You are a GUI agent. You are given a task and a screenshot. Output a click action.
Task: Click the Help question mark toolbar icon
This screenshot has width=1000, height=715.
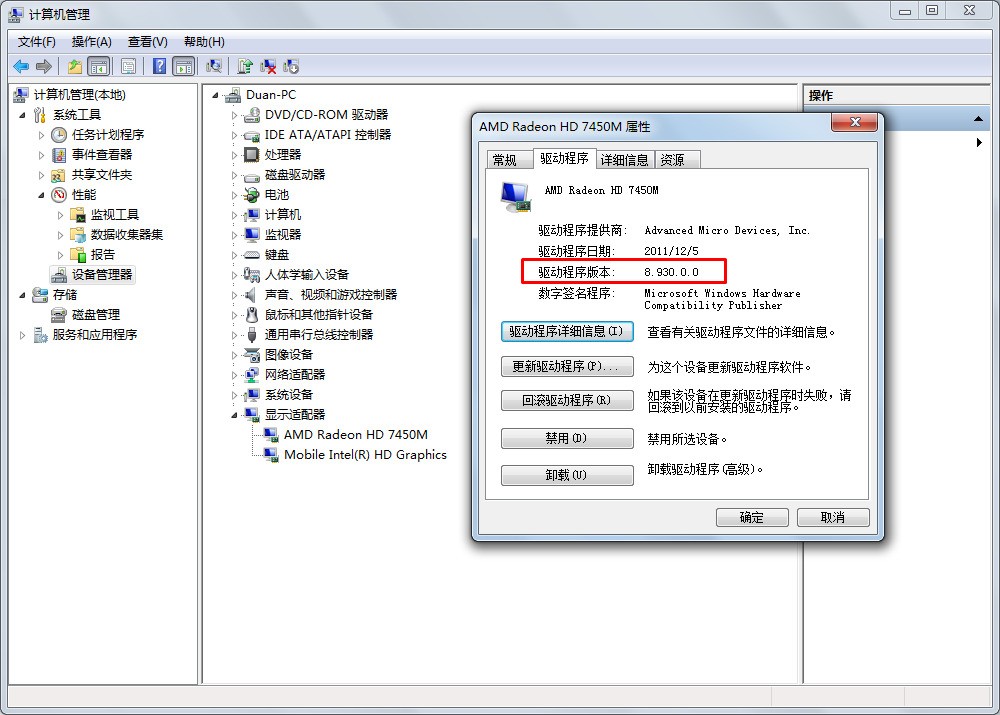(x=159, y=66)
